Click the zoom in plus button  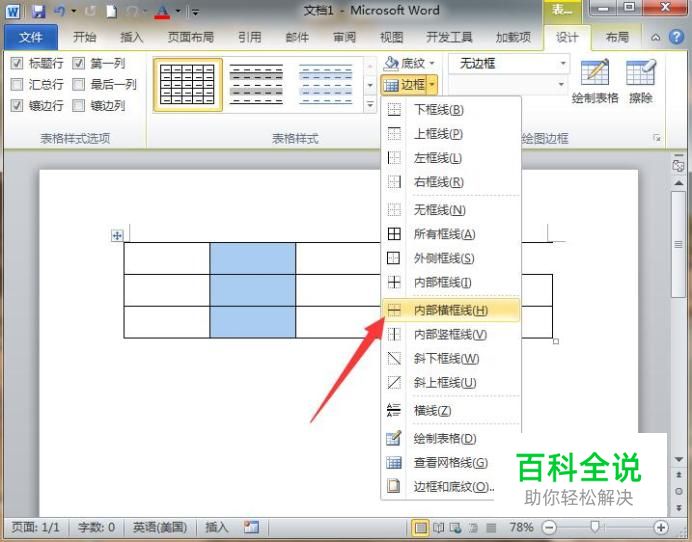pos(661,527)
